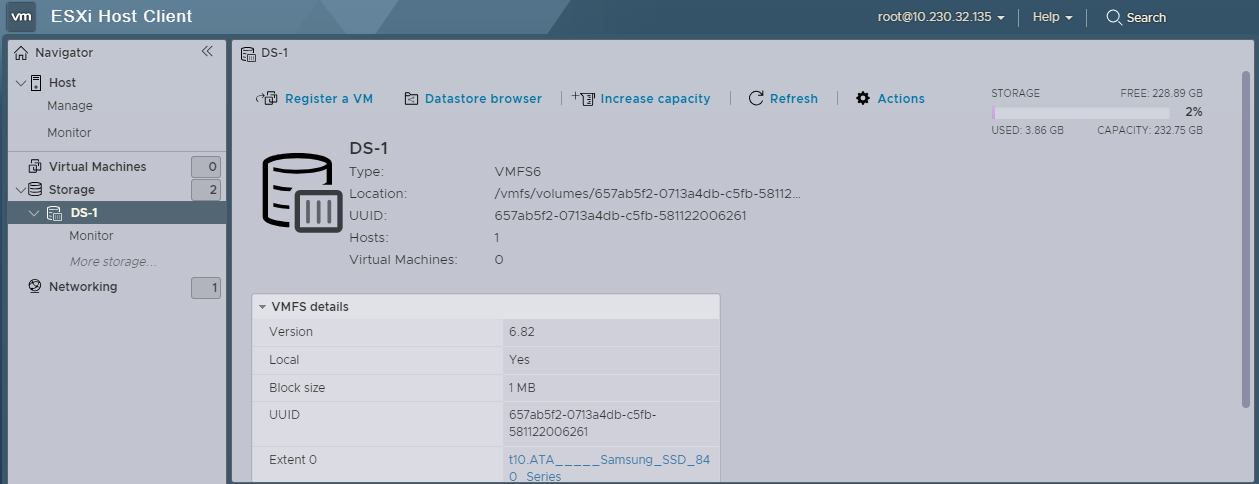The image size is (1259, 484).
Task: Open Manage under Host
Action: [x=70, y=106]
